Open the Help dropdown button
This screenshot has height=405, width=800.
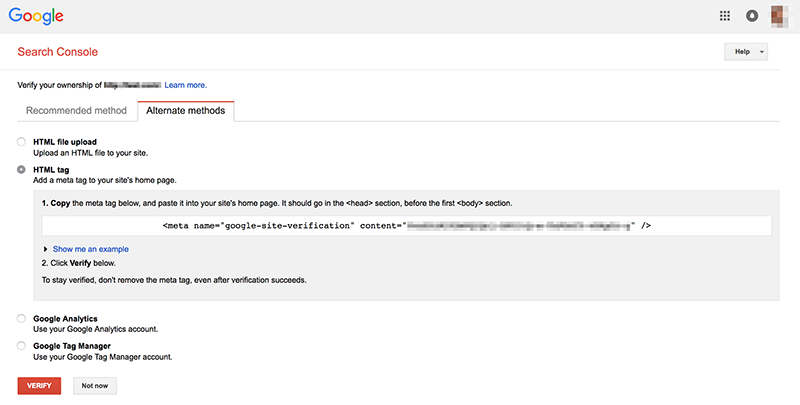[x=746, y=52]
